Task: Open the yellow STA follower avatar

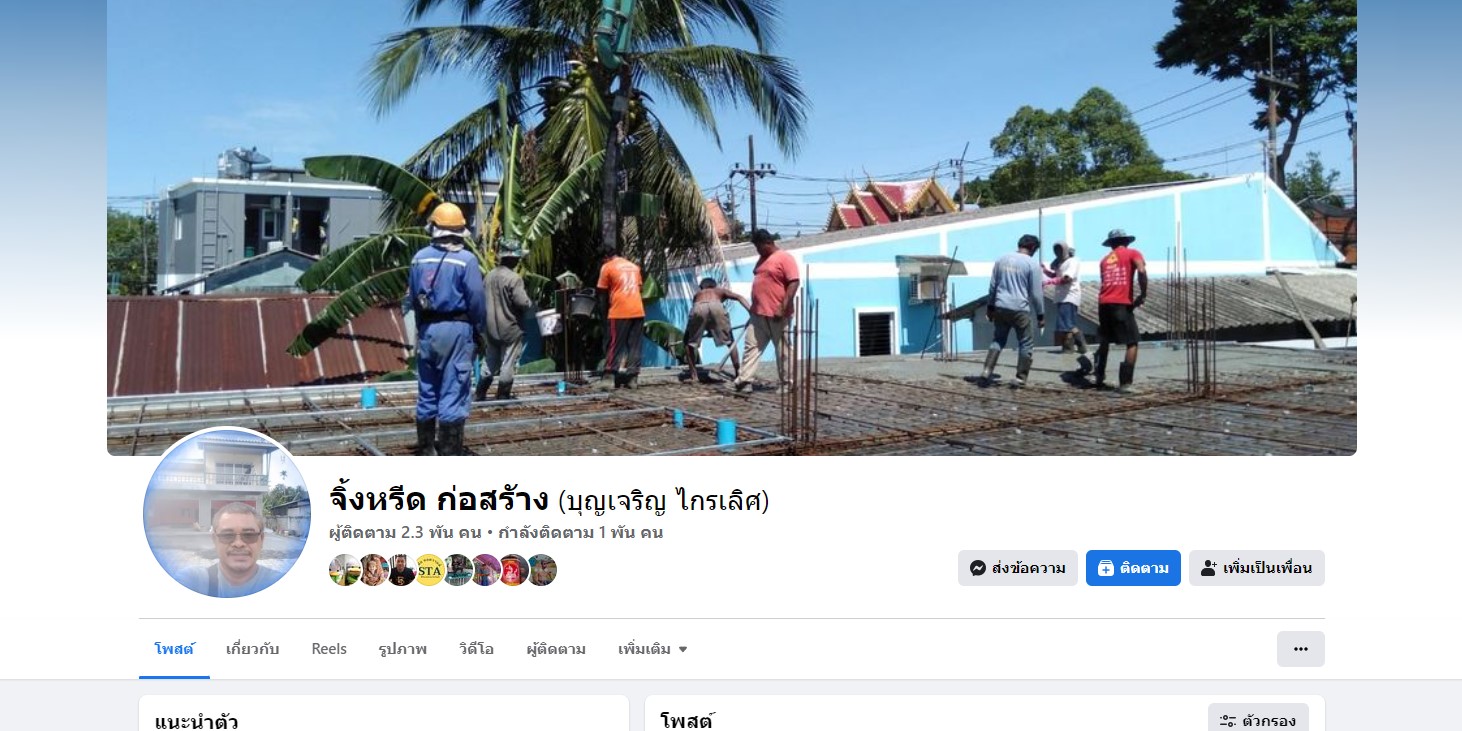Action: (429, 570)
